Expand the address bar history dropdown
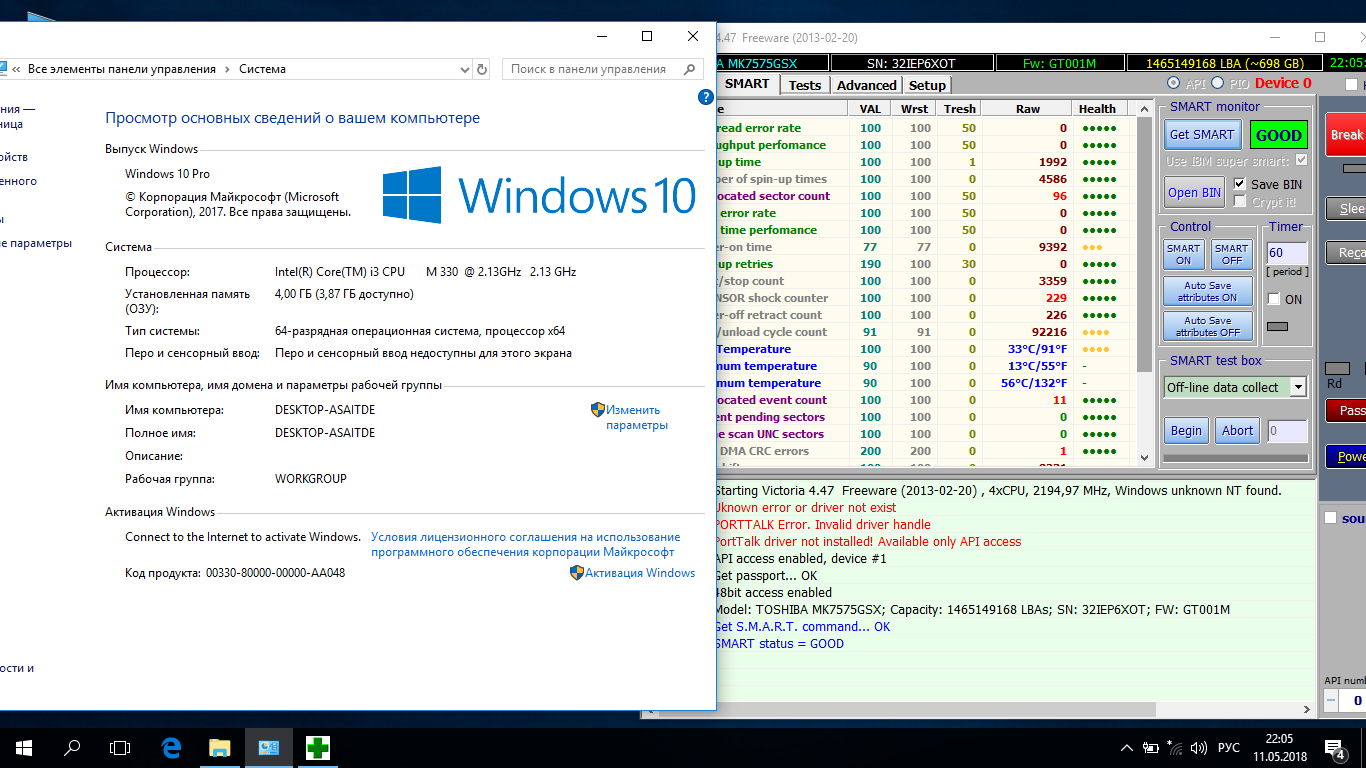Viewport: 1366px width, 768px height. 464,69
